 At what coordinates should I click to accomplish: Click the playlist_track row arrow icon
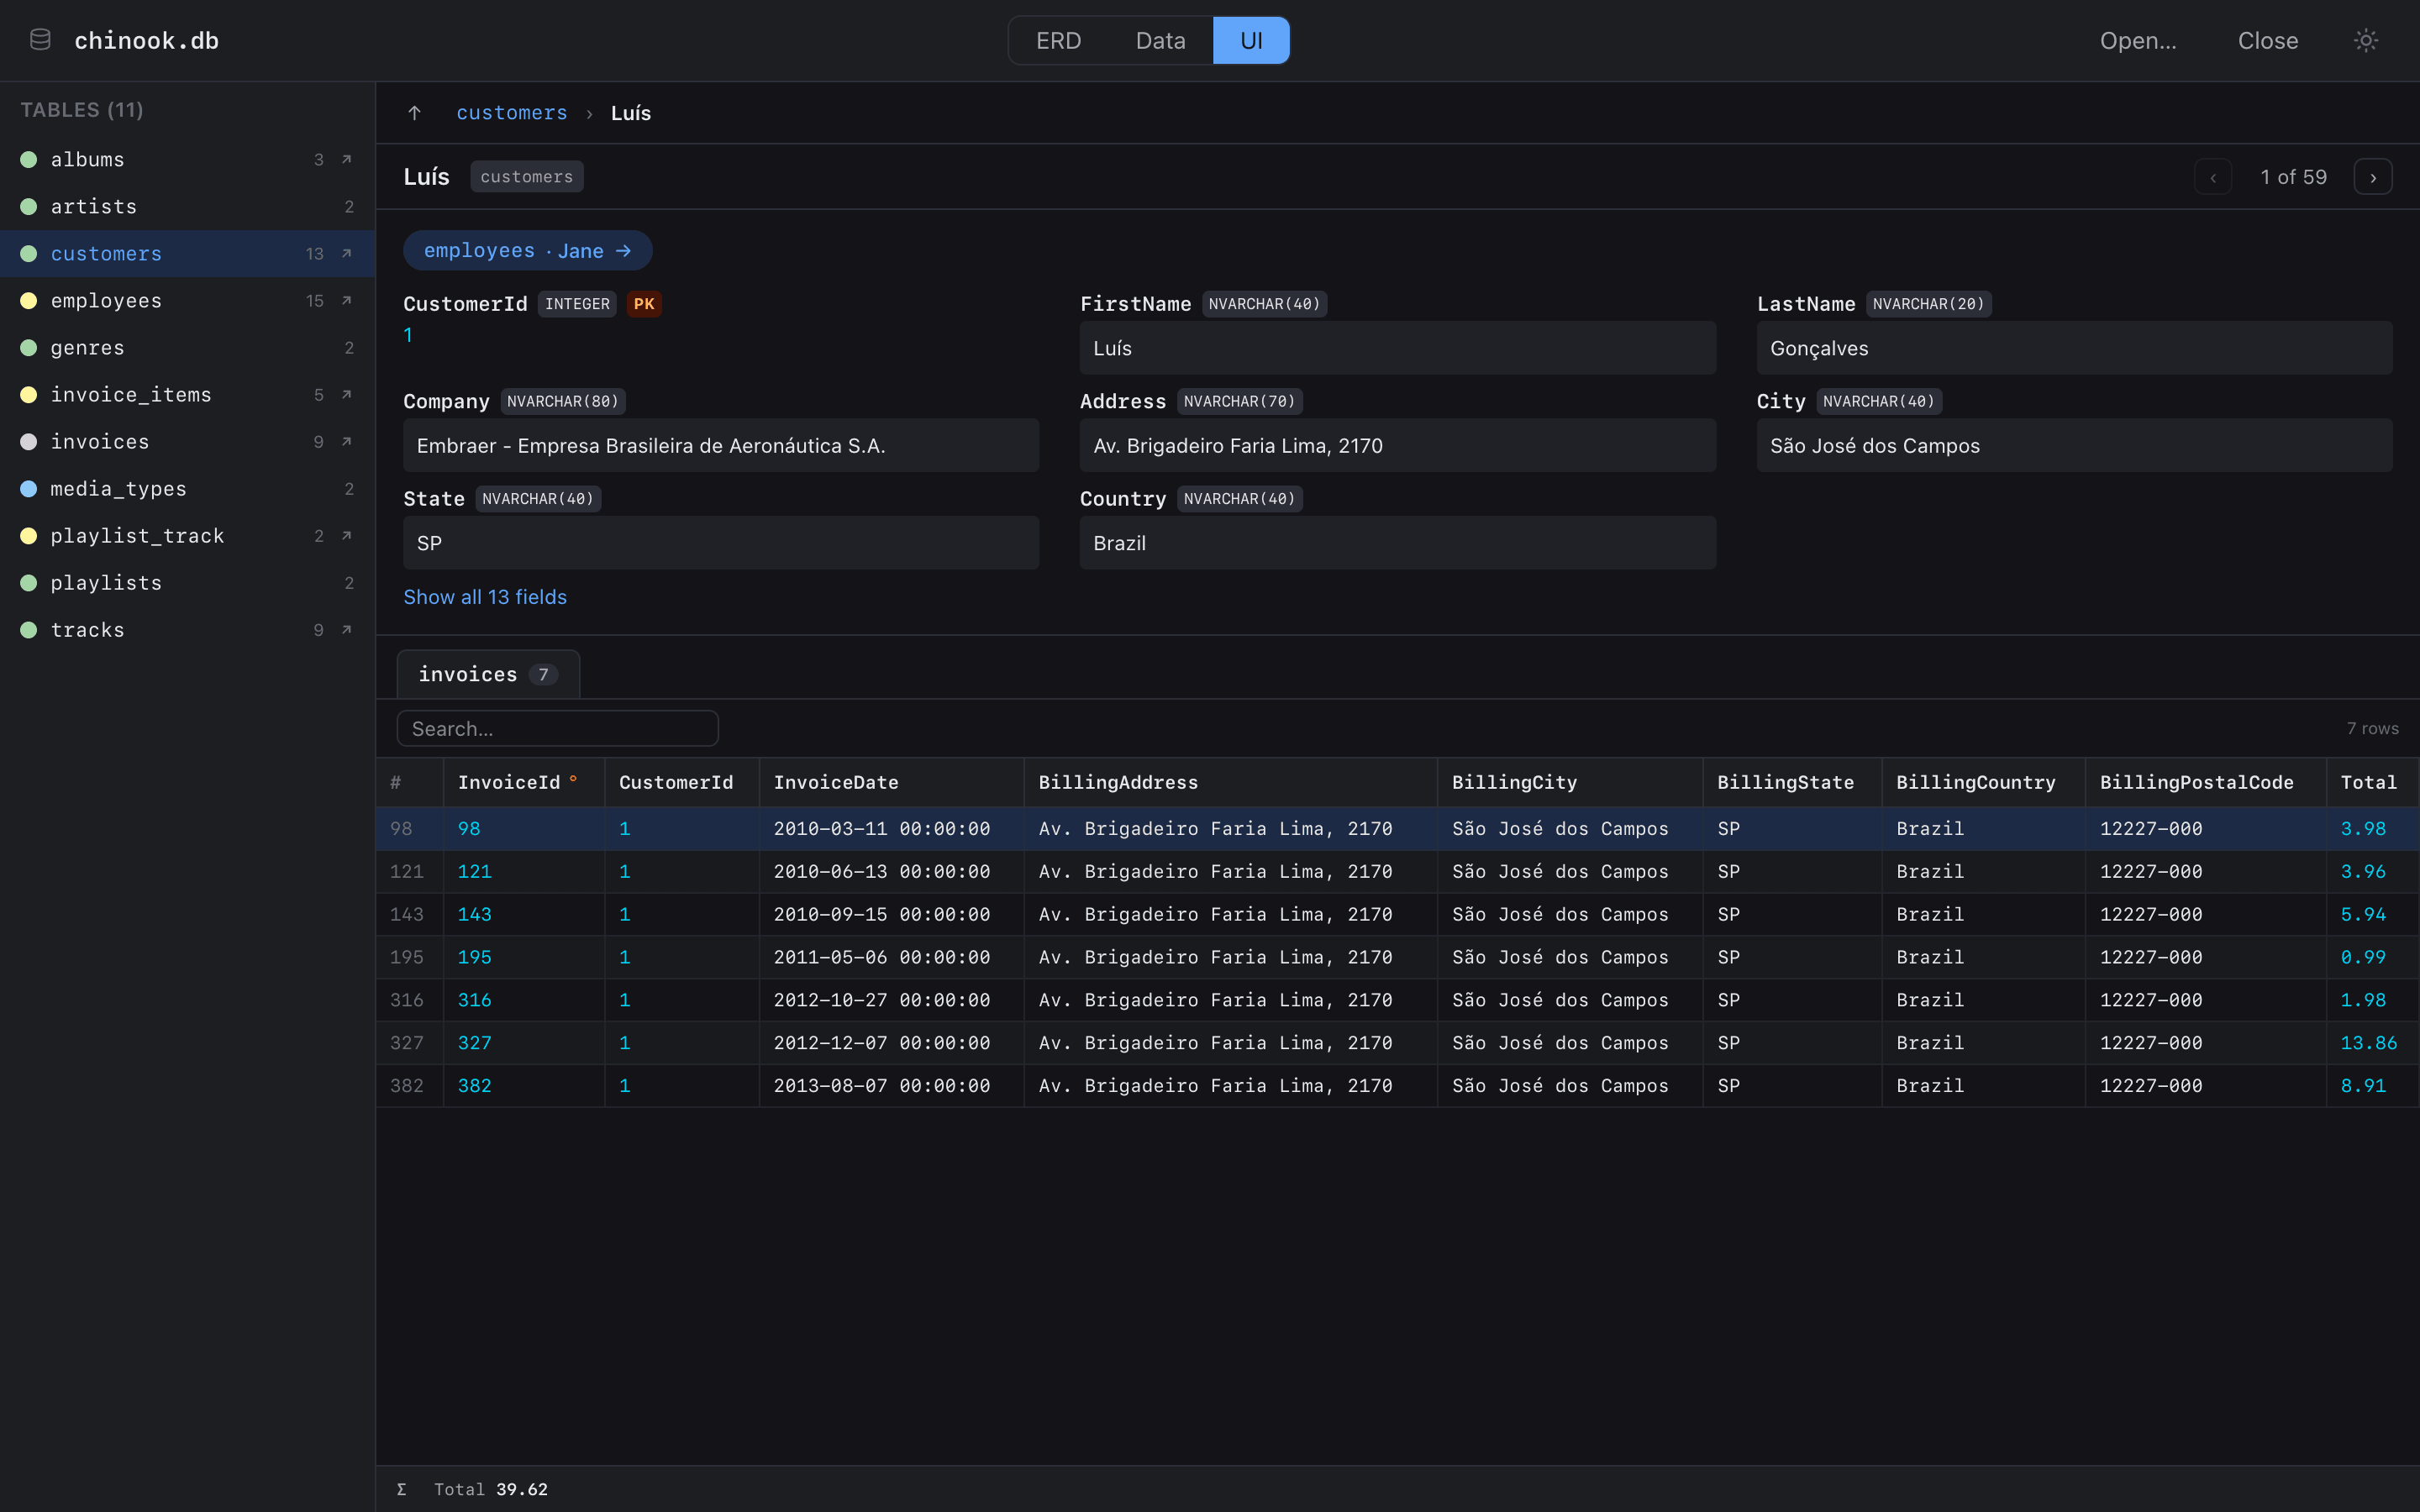347,535
